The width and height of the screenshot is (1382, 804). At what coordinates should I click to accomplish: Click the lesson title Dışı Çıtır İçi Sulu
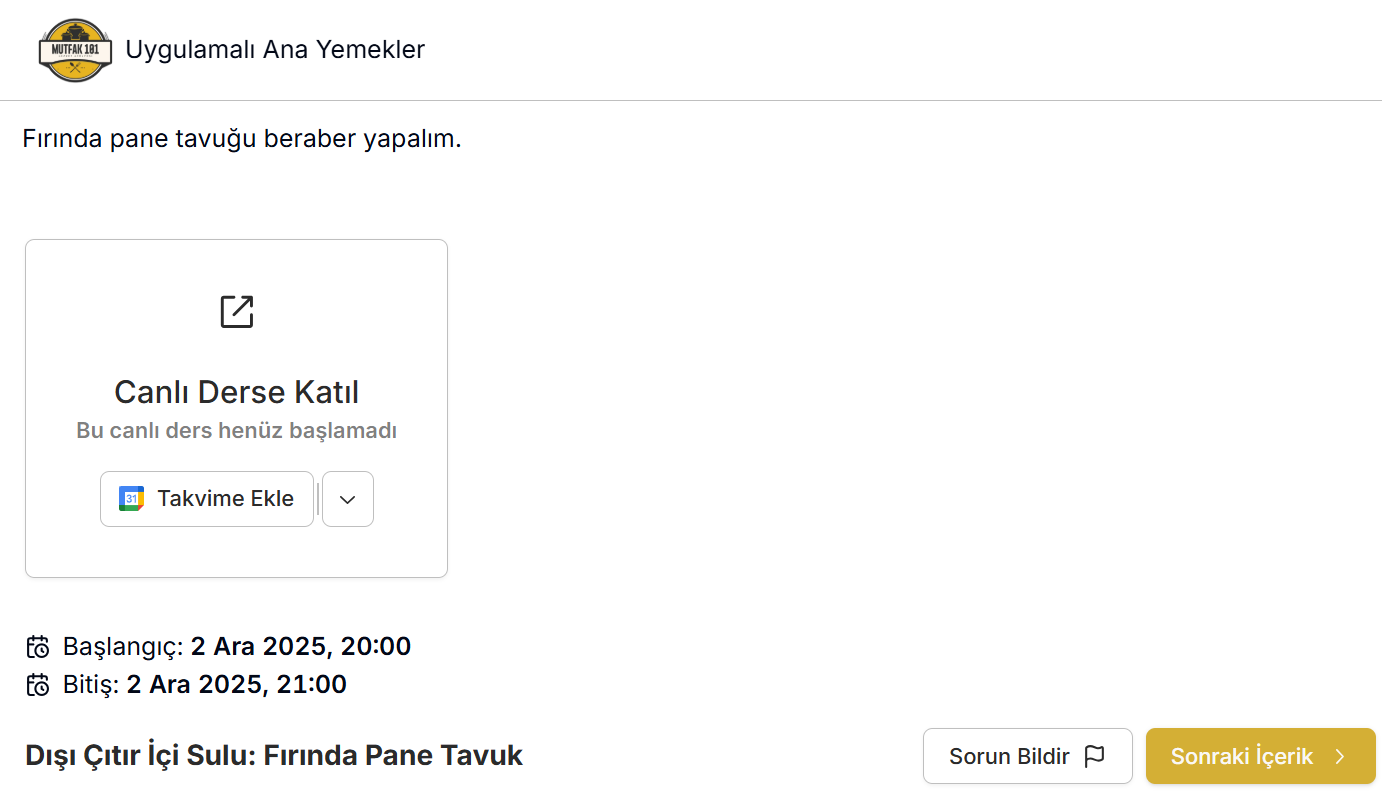click(274, 755)
